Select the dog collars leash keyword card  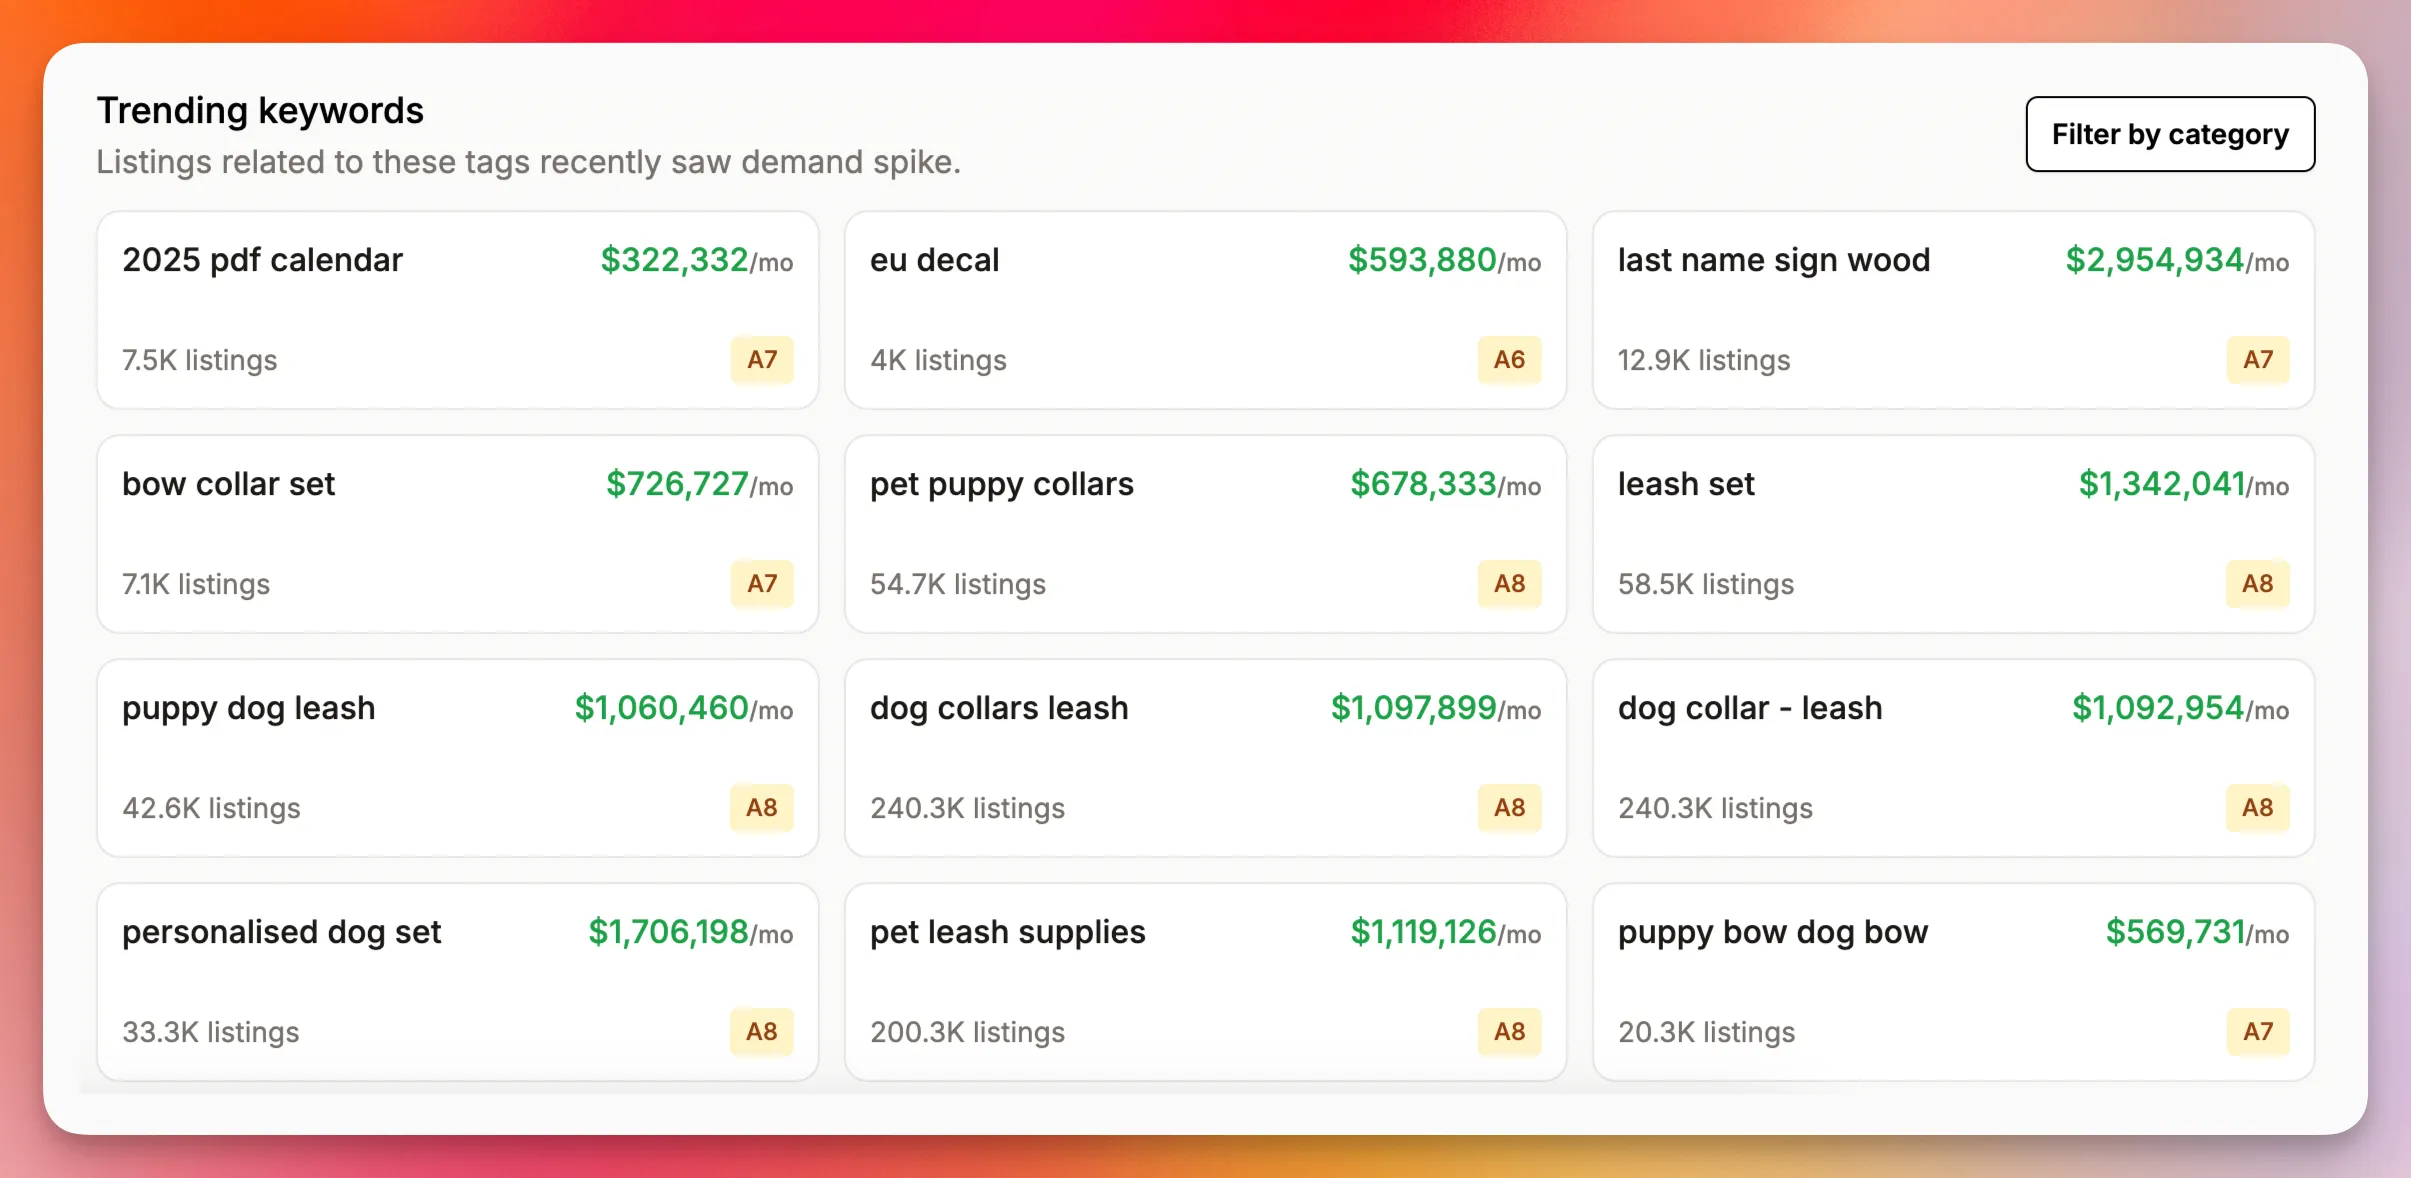pyautogui.click(x=1203, y=758)
